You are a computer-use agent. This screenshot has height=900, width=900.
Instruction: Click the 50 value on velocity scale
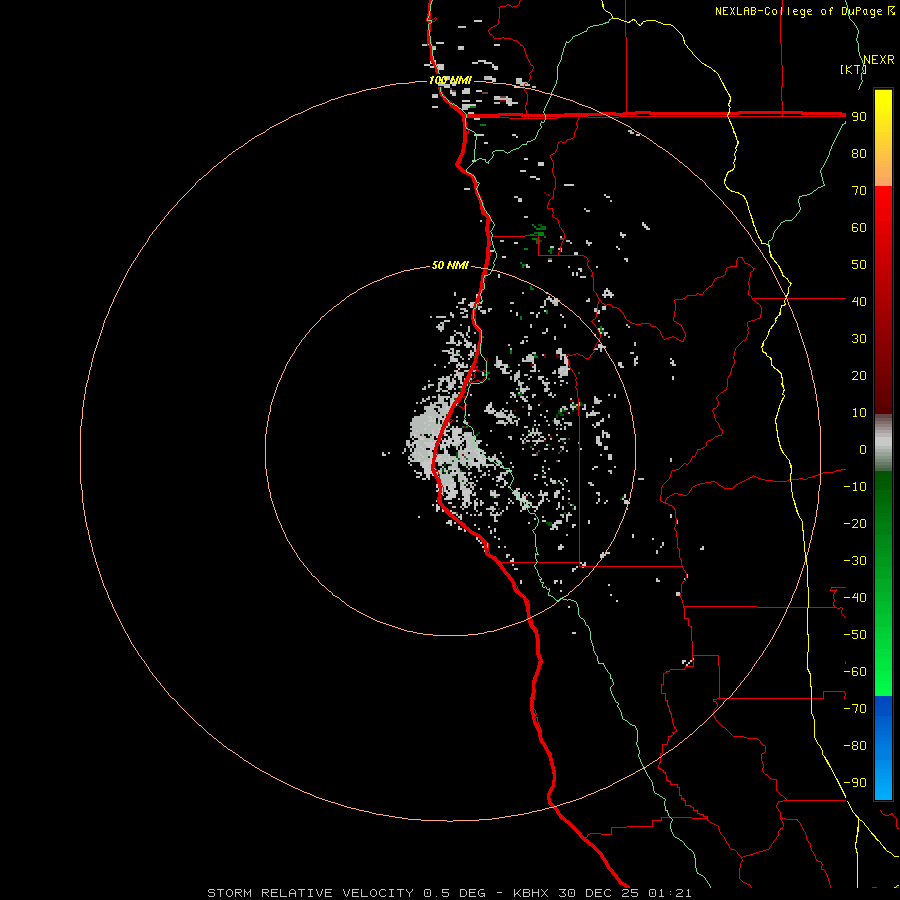click(x=859, y=265)
